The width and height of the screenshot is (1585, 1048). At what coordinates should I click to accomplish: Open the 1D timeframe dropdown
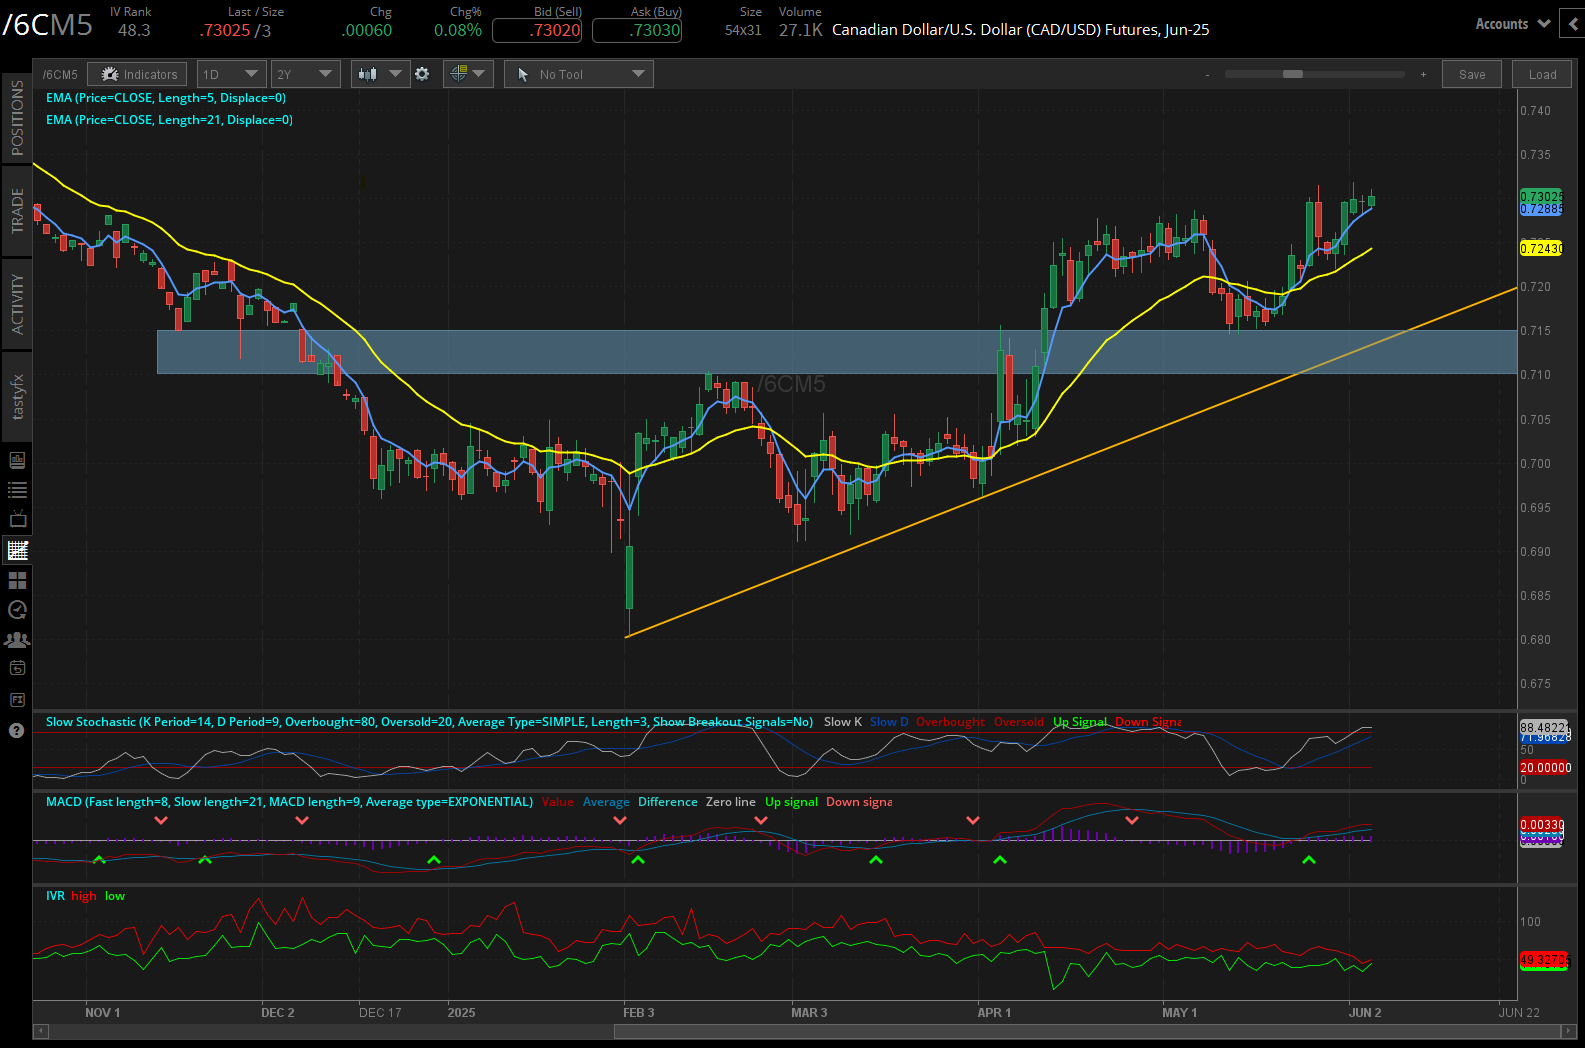pos(231,74)
